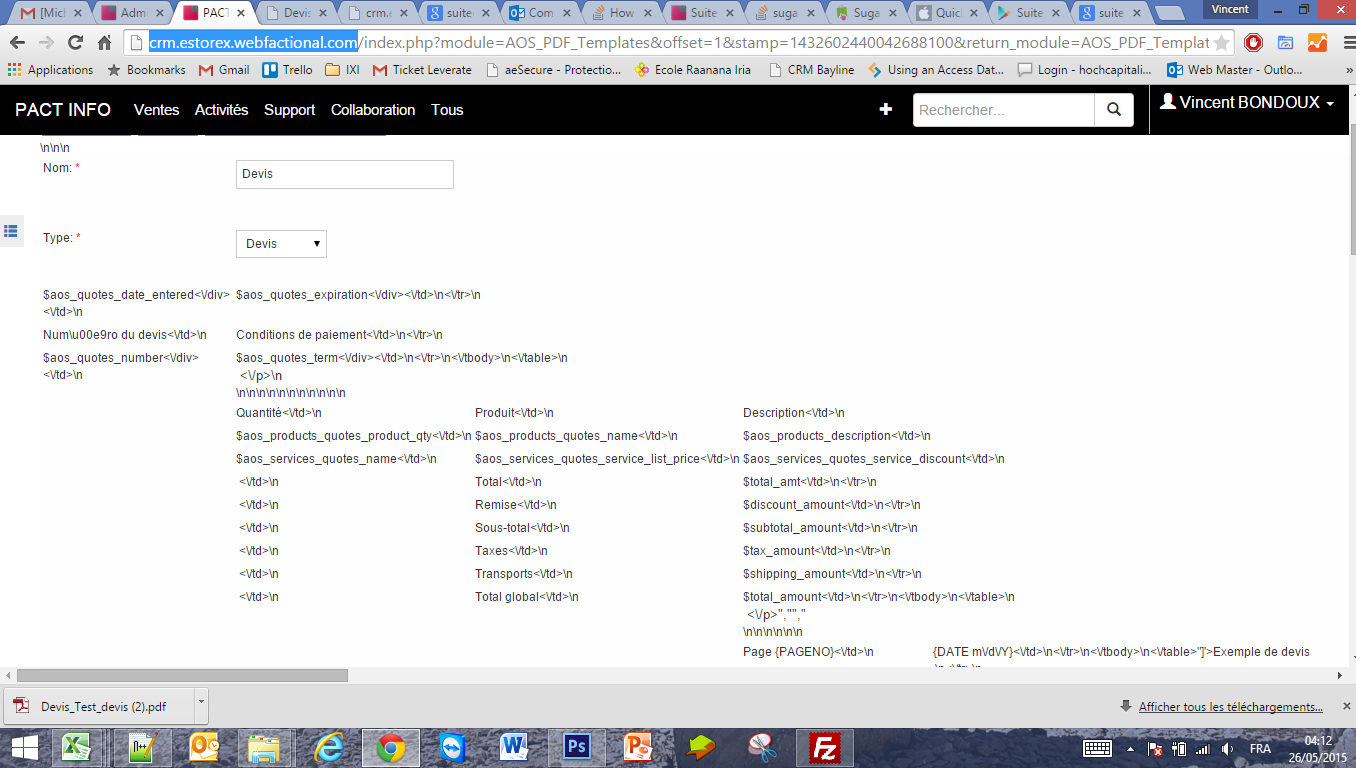
Task: Bookmark this page with the star icon
Action: [x=1221, y=44]
